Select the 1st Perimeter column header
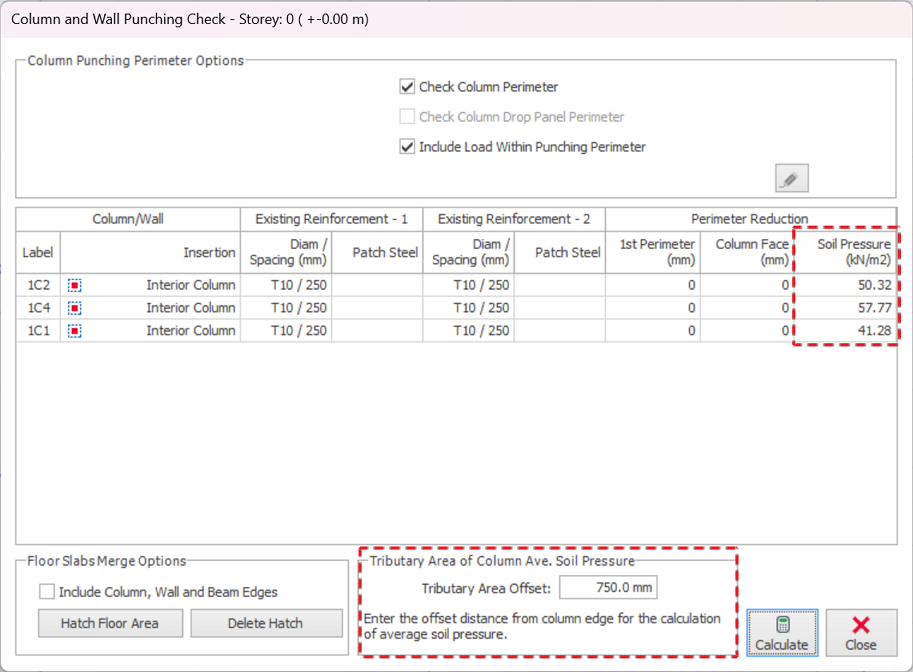This screenshot has height=672, width=913. click(651, 252)
